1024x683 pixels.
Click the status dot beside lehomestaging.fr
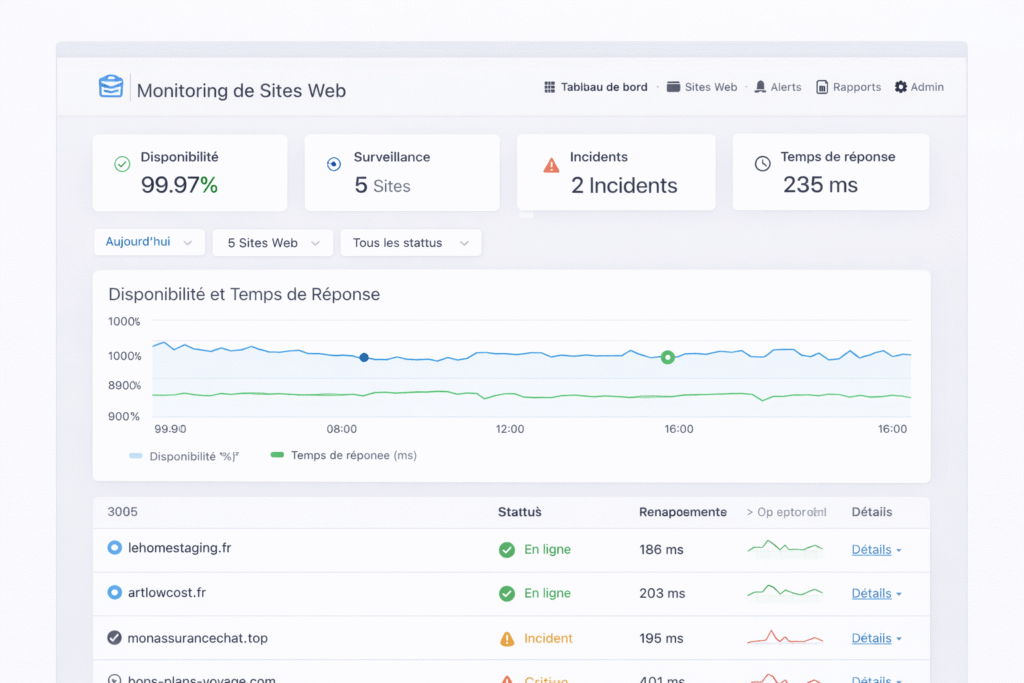tap(113, 548)
